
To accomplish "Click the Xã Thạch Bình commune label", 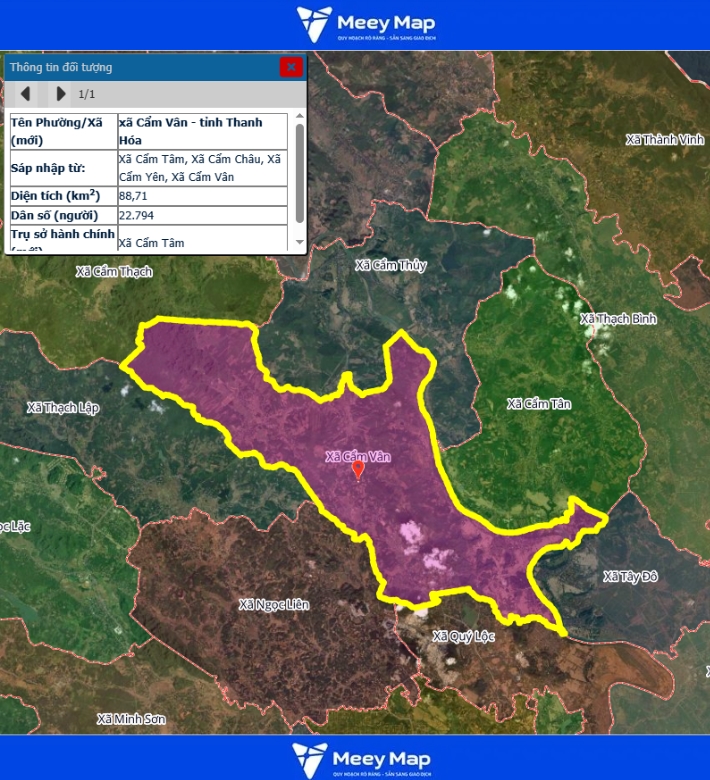I will (x=618, y=319).
